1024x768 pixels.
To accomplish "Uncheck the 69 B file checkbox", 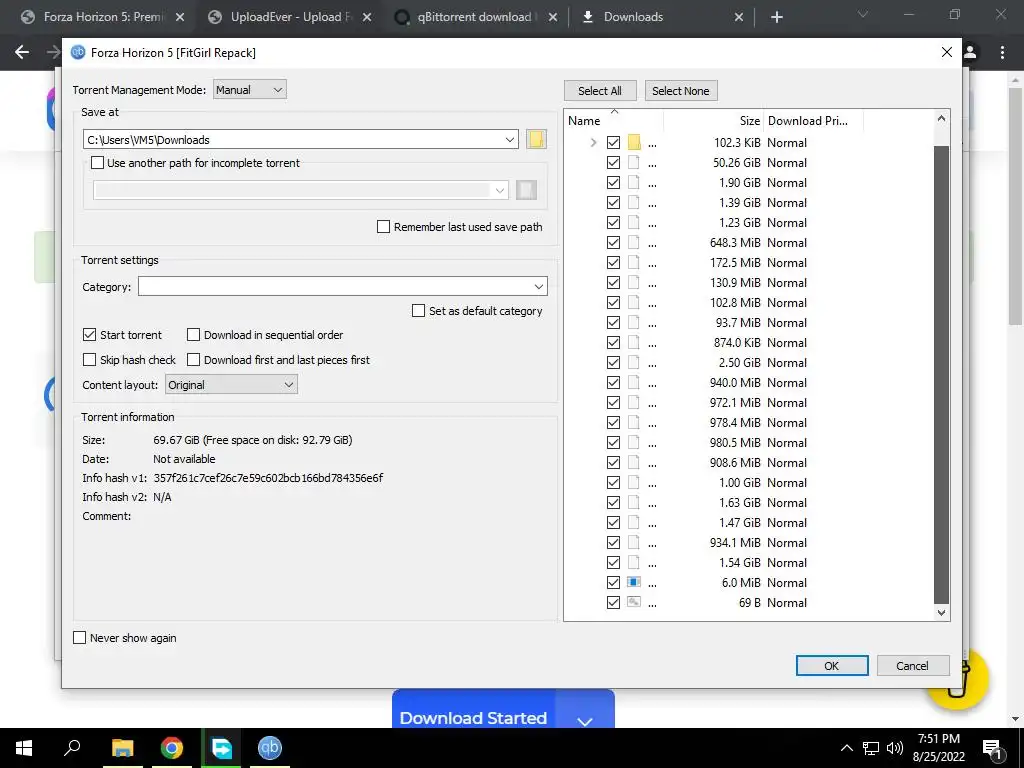I will pyautogui.click(x=613, y=602).
